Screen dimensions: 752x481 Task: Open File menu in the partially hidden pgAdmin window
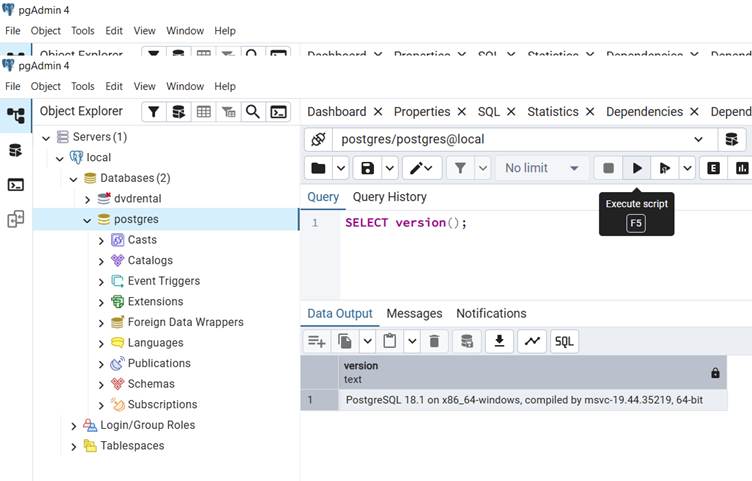[x=12, y=31]
